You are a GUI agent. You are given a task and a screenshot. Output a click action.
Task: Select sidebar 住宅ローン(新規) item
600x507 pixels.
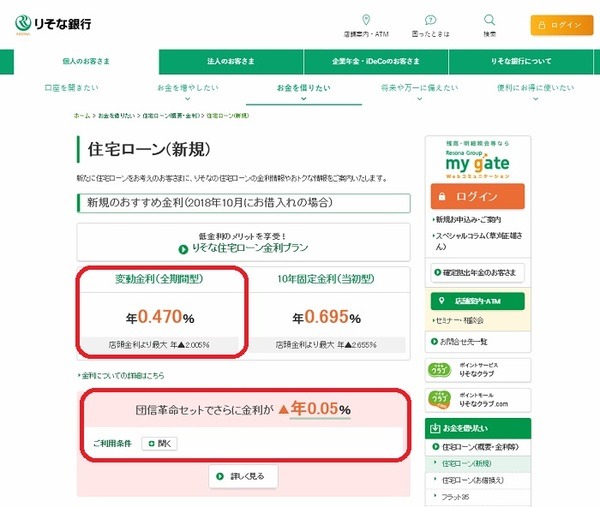pos(478,464)
